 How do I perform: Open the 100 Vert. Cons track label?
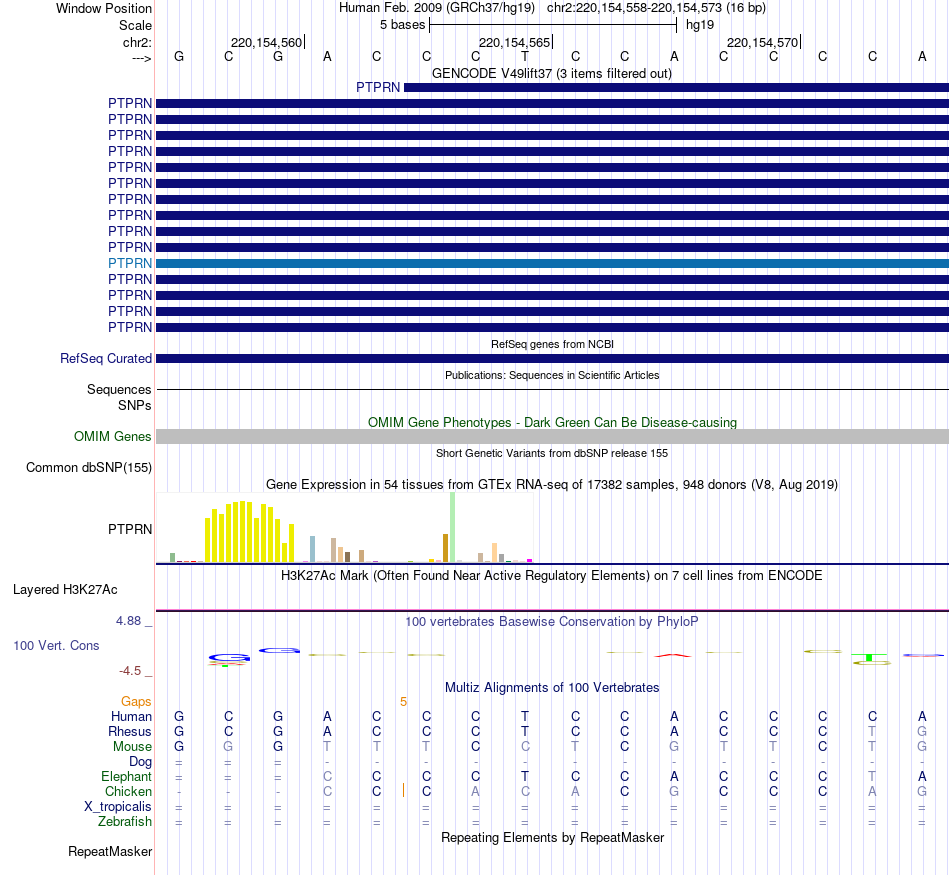[56, 645]
